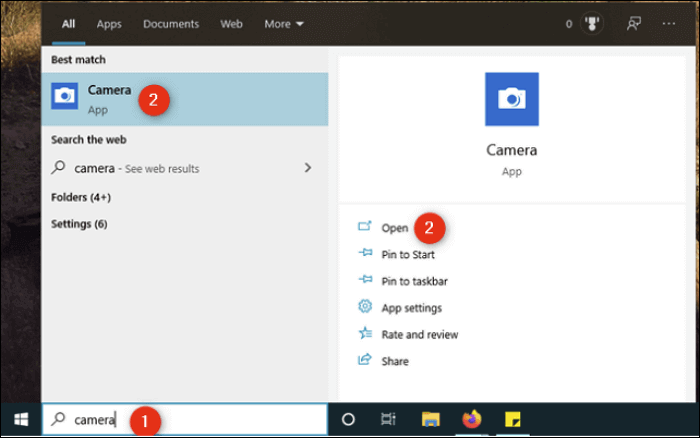Expand the Folders (4+) group
Viewport: 700px width, 438px height.
point(81,197)
